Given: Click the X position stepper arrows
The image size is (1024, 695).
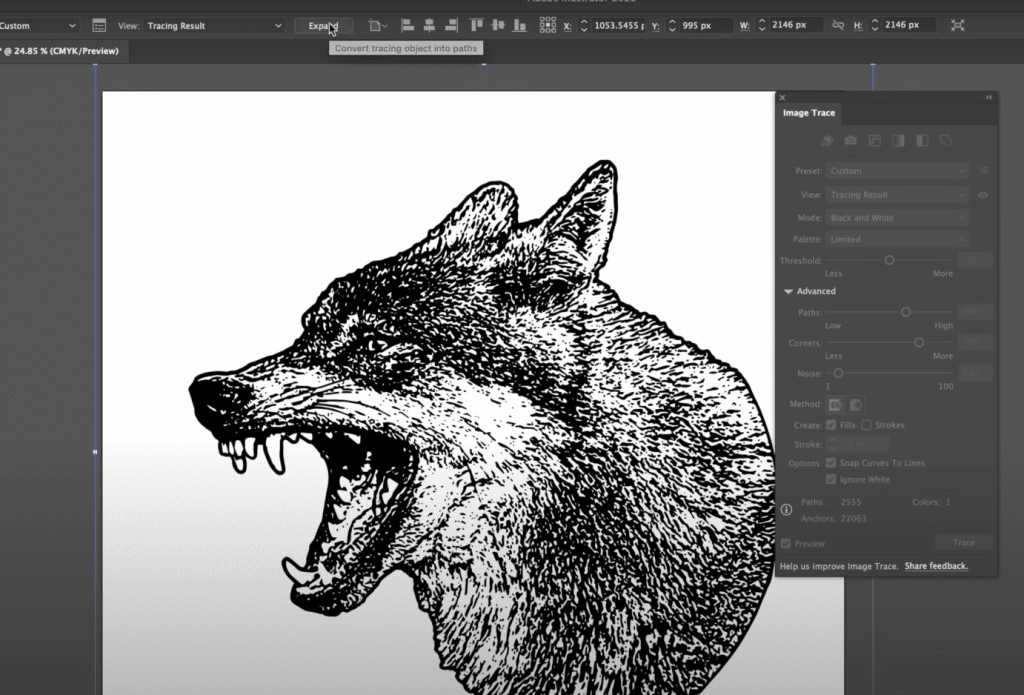Looking at the screenshot, I should coord(584,25).
